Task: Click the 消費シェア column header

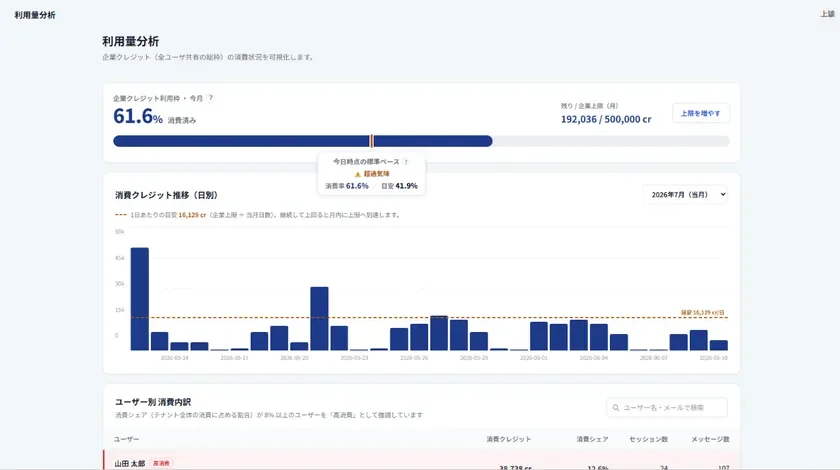Action: coord(592,439)
